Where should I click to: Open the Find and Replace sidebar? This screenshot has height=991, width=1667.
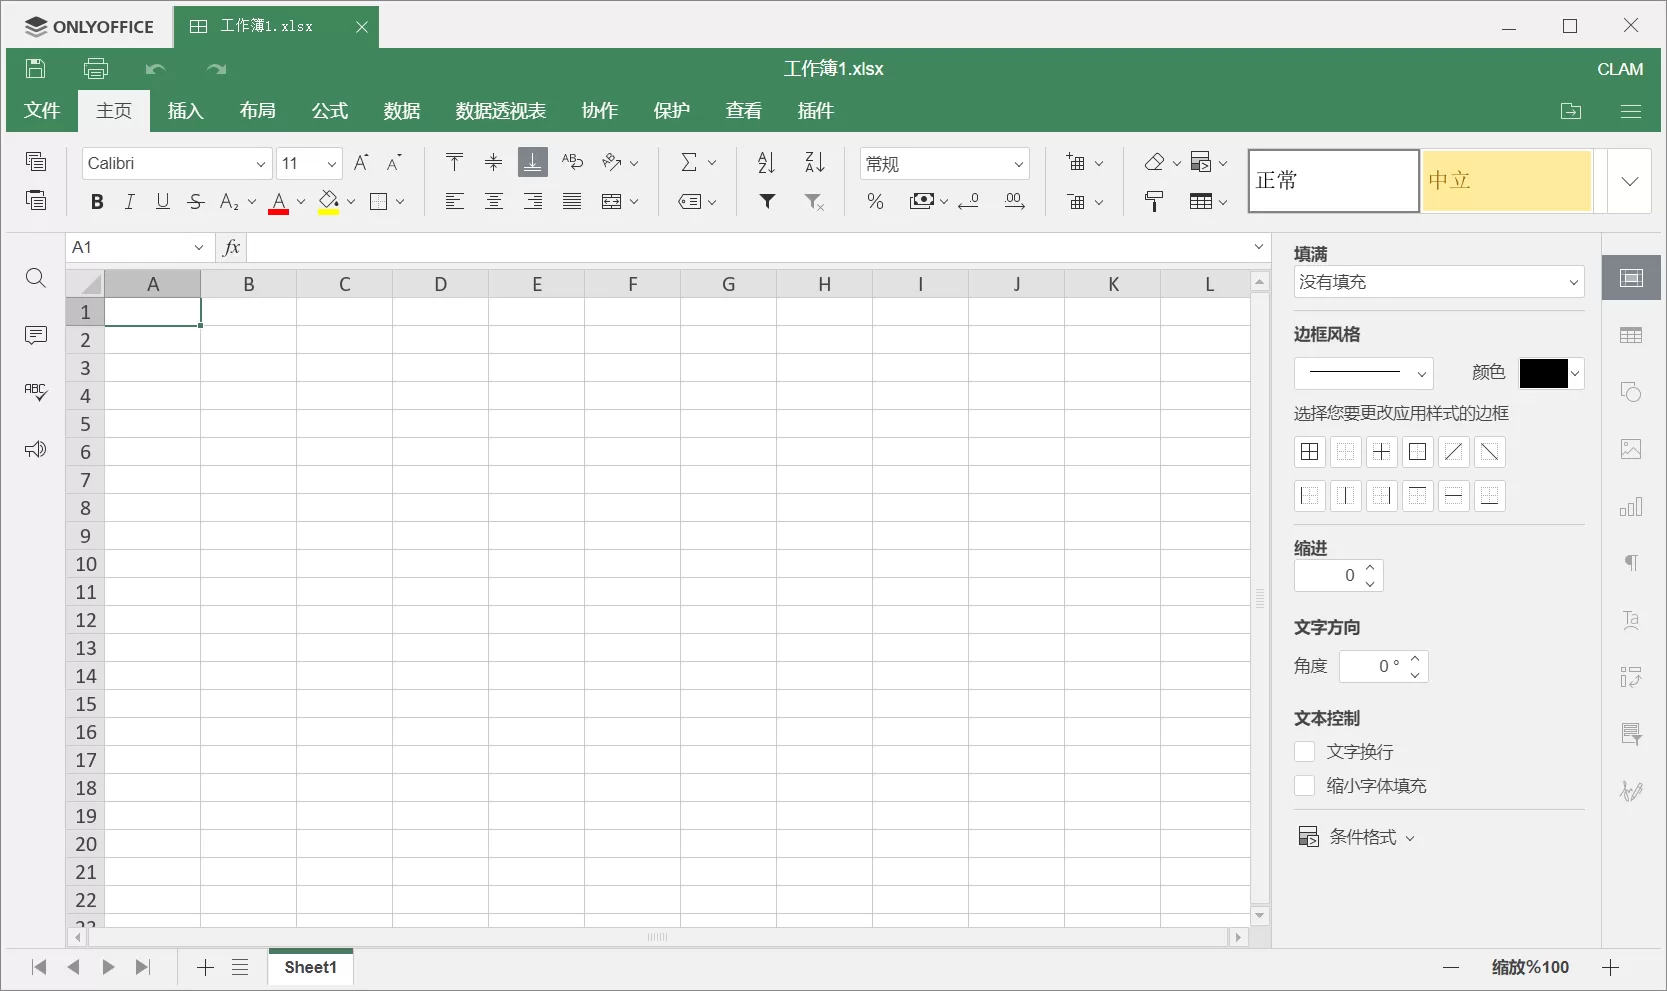[x=36, y=278]
